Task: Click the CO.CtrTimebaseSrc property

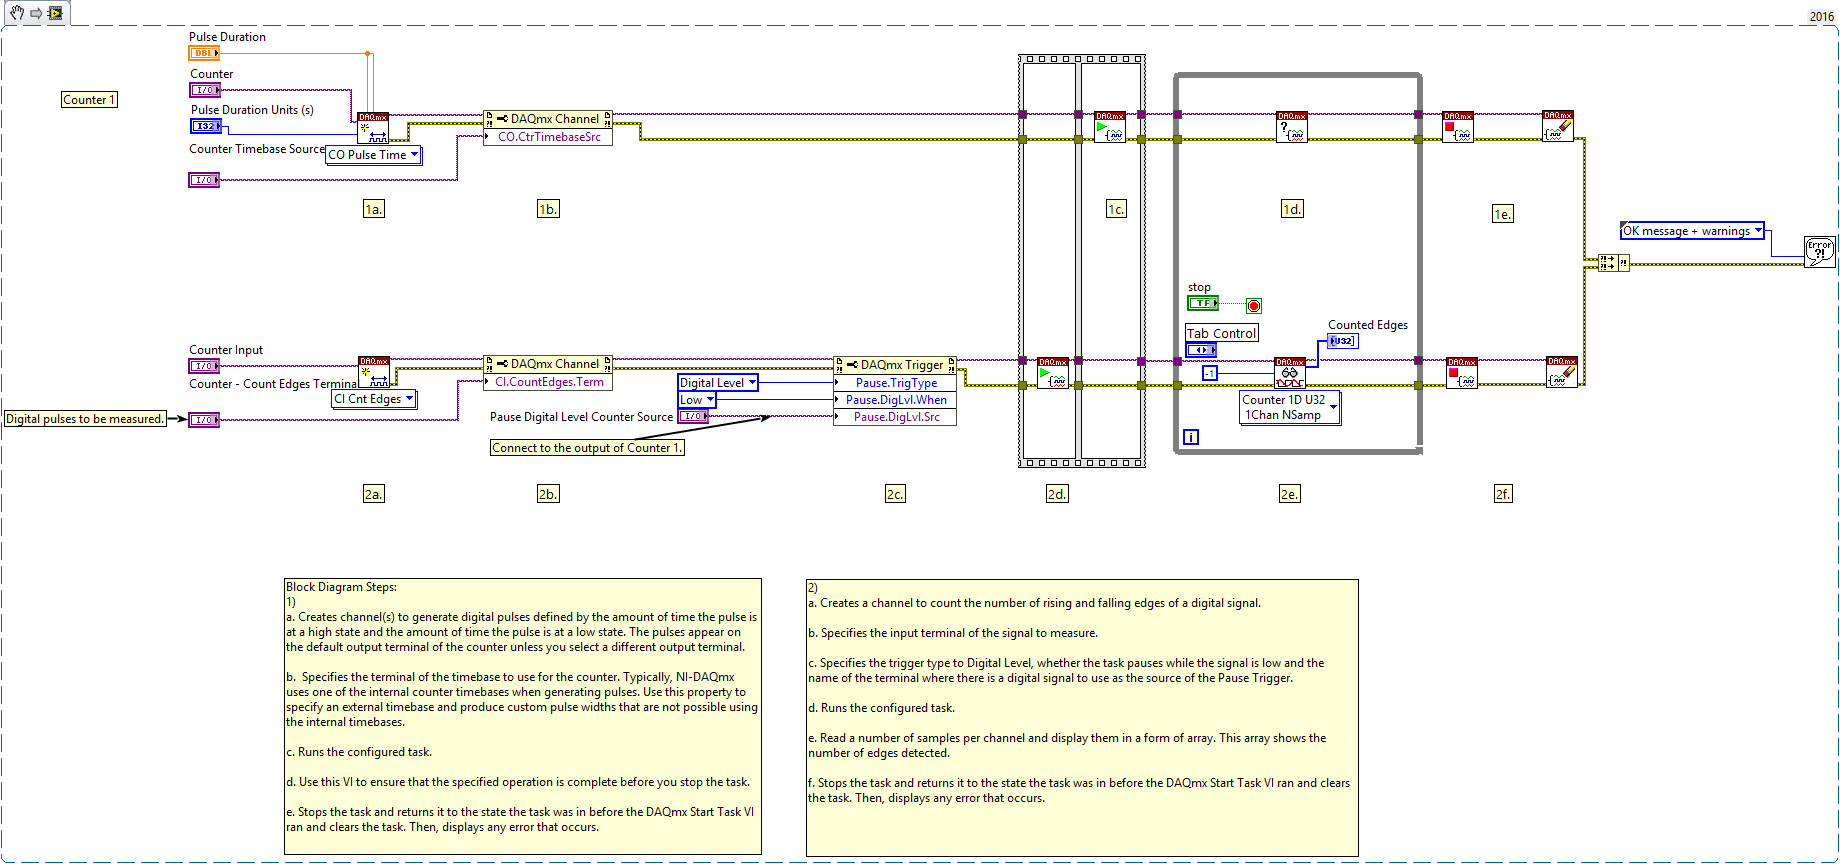Action: tap(548, 137)
